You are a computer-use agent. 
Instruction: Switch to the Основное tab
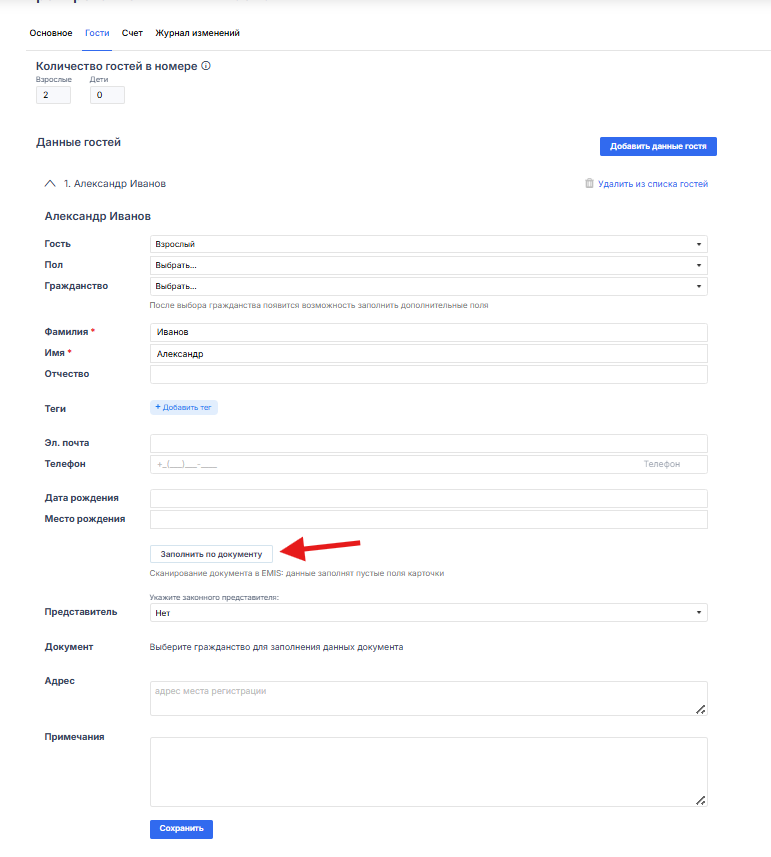pyautogui.click(x=51, y=33)
